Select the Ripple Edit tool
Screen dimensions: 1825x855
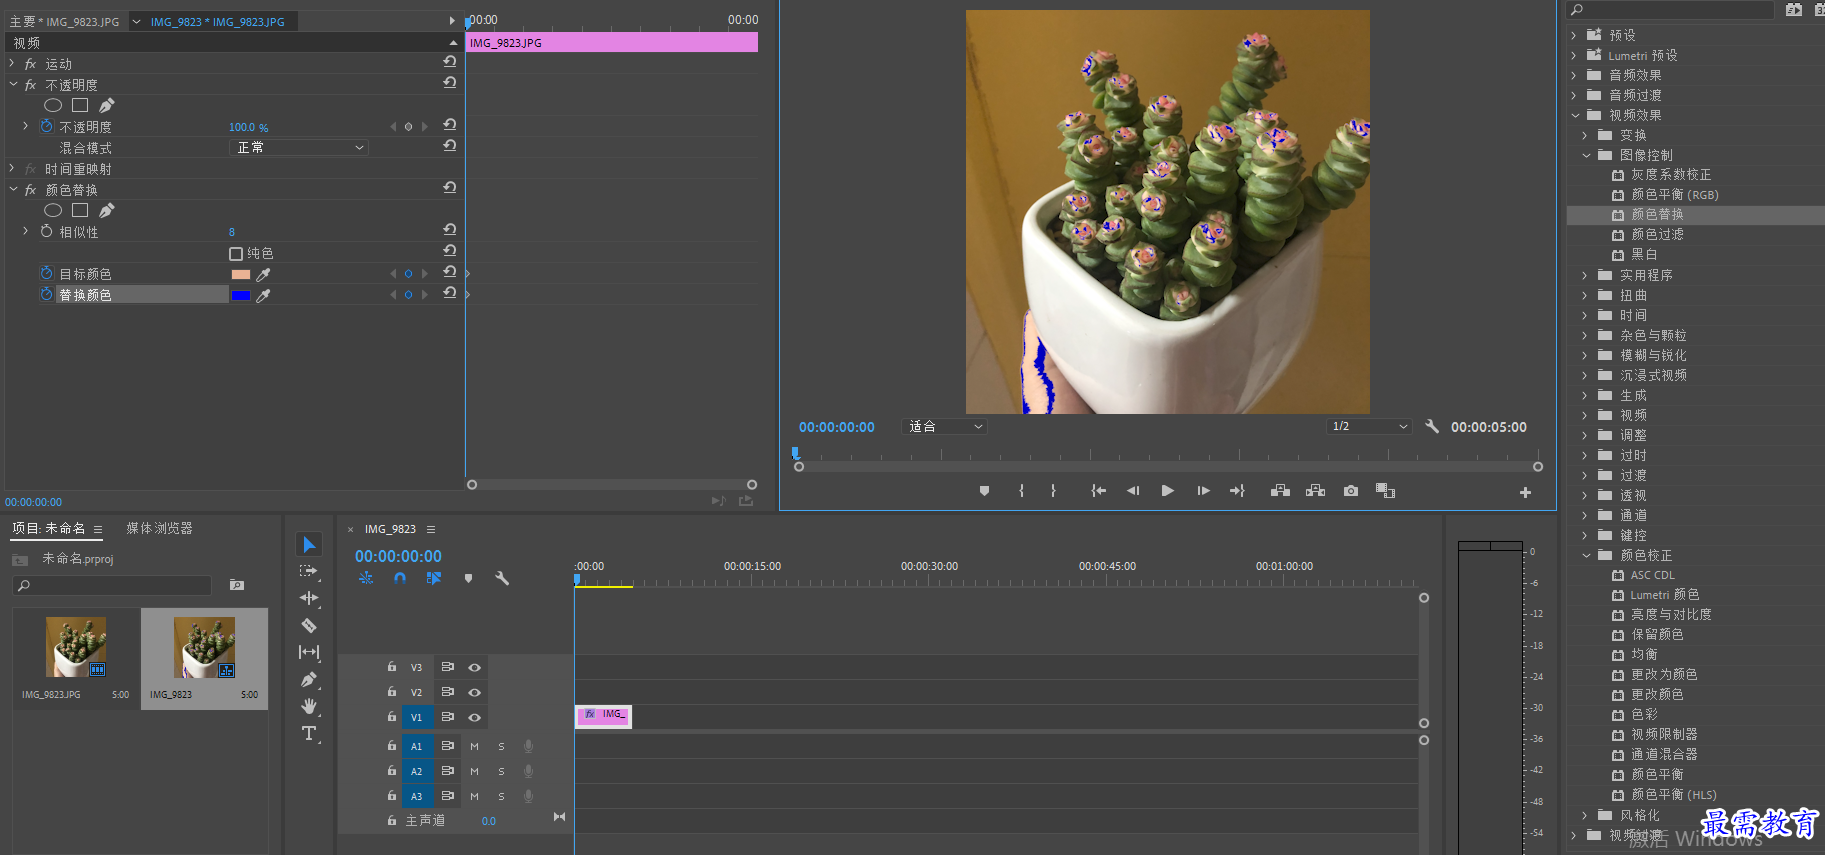coord(309,598)
